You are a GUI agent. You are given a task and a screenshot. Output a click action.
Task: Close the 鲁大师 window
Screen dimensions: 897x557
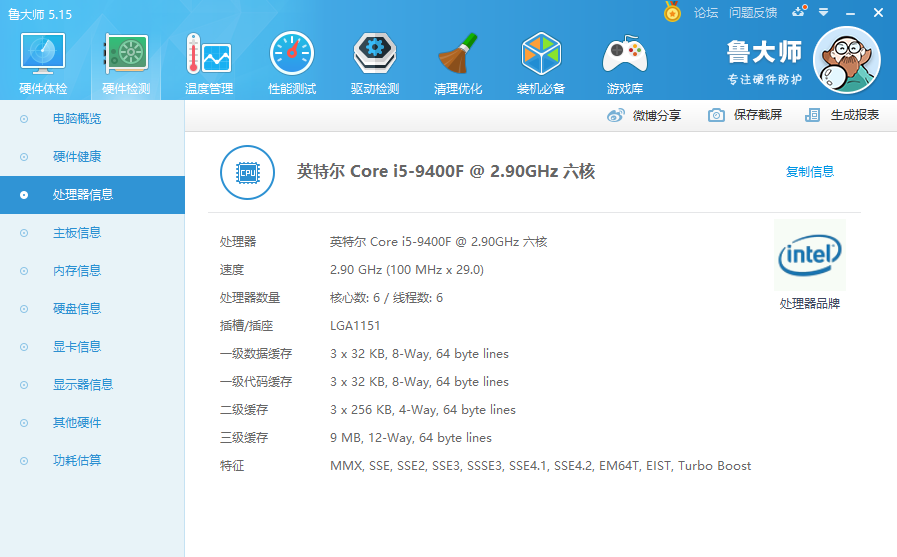[878, 13]
